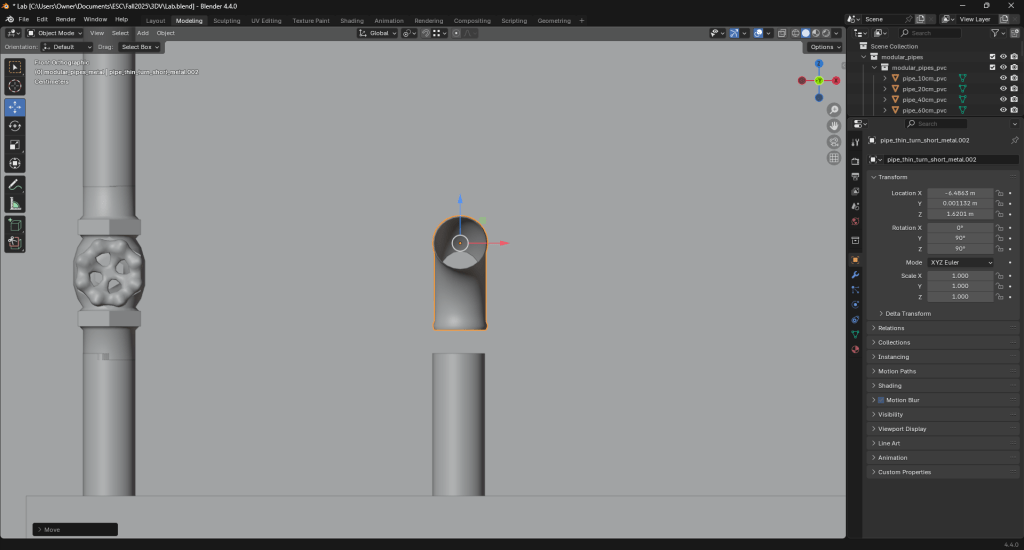Activate the Scale tool
Screen dimensions: 1024x550
tap(15, 145)
